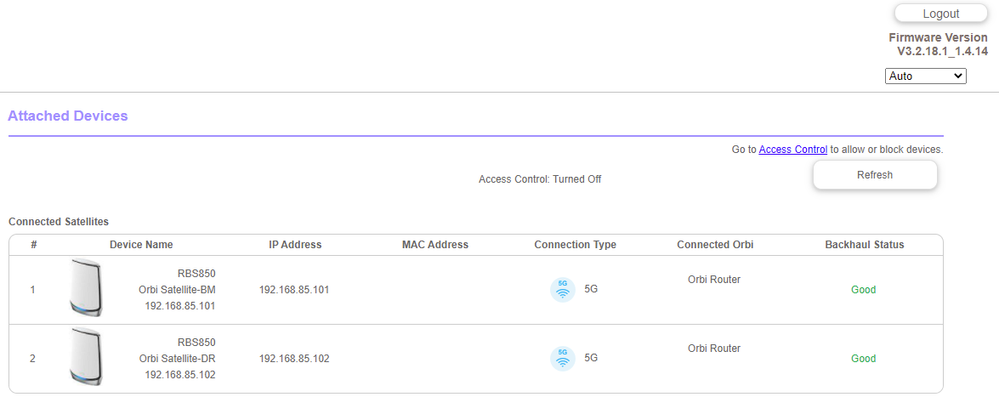
Task: Click the Connection Type column header
Action: (575, 244)
